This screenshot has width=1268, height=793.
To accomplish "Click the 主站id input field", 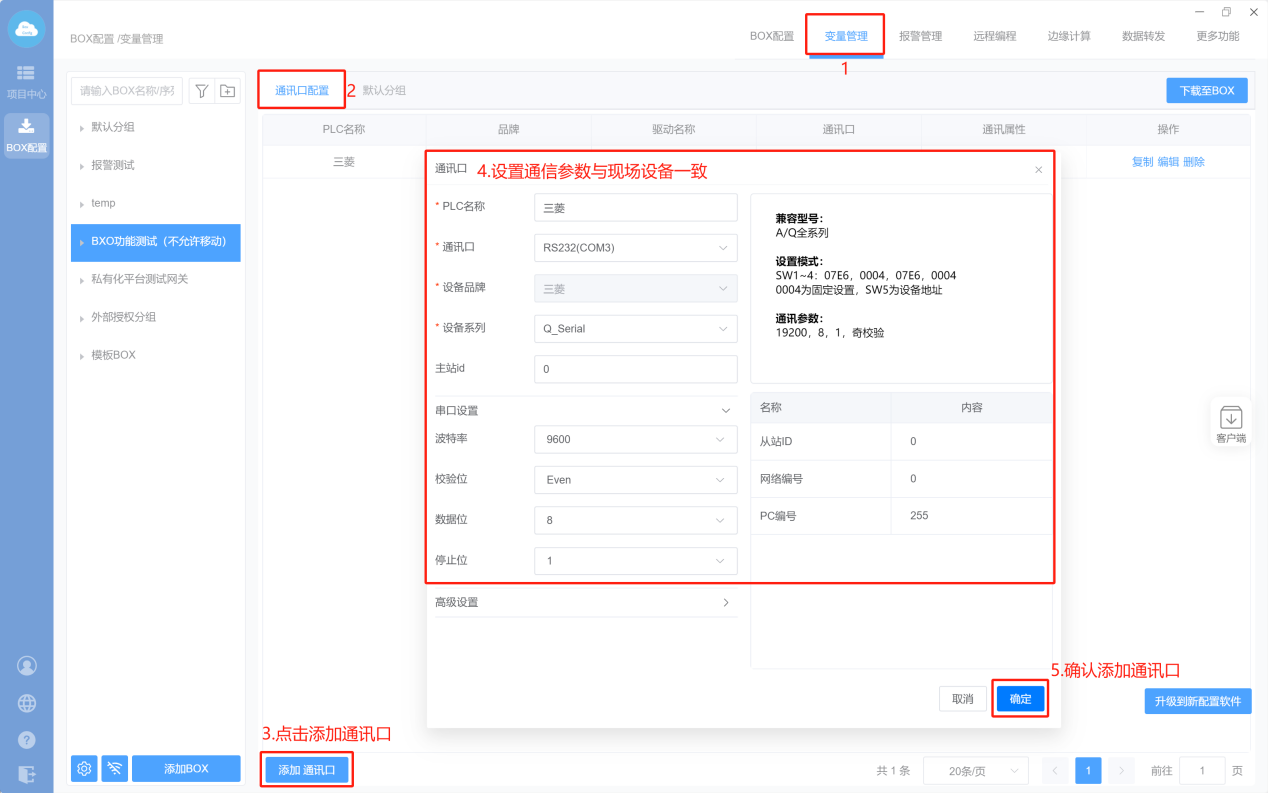I will (x=635, y=369).
